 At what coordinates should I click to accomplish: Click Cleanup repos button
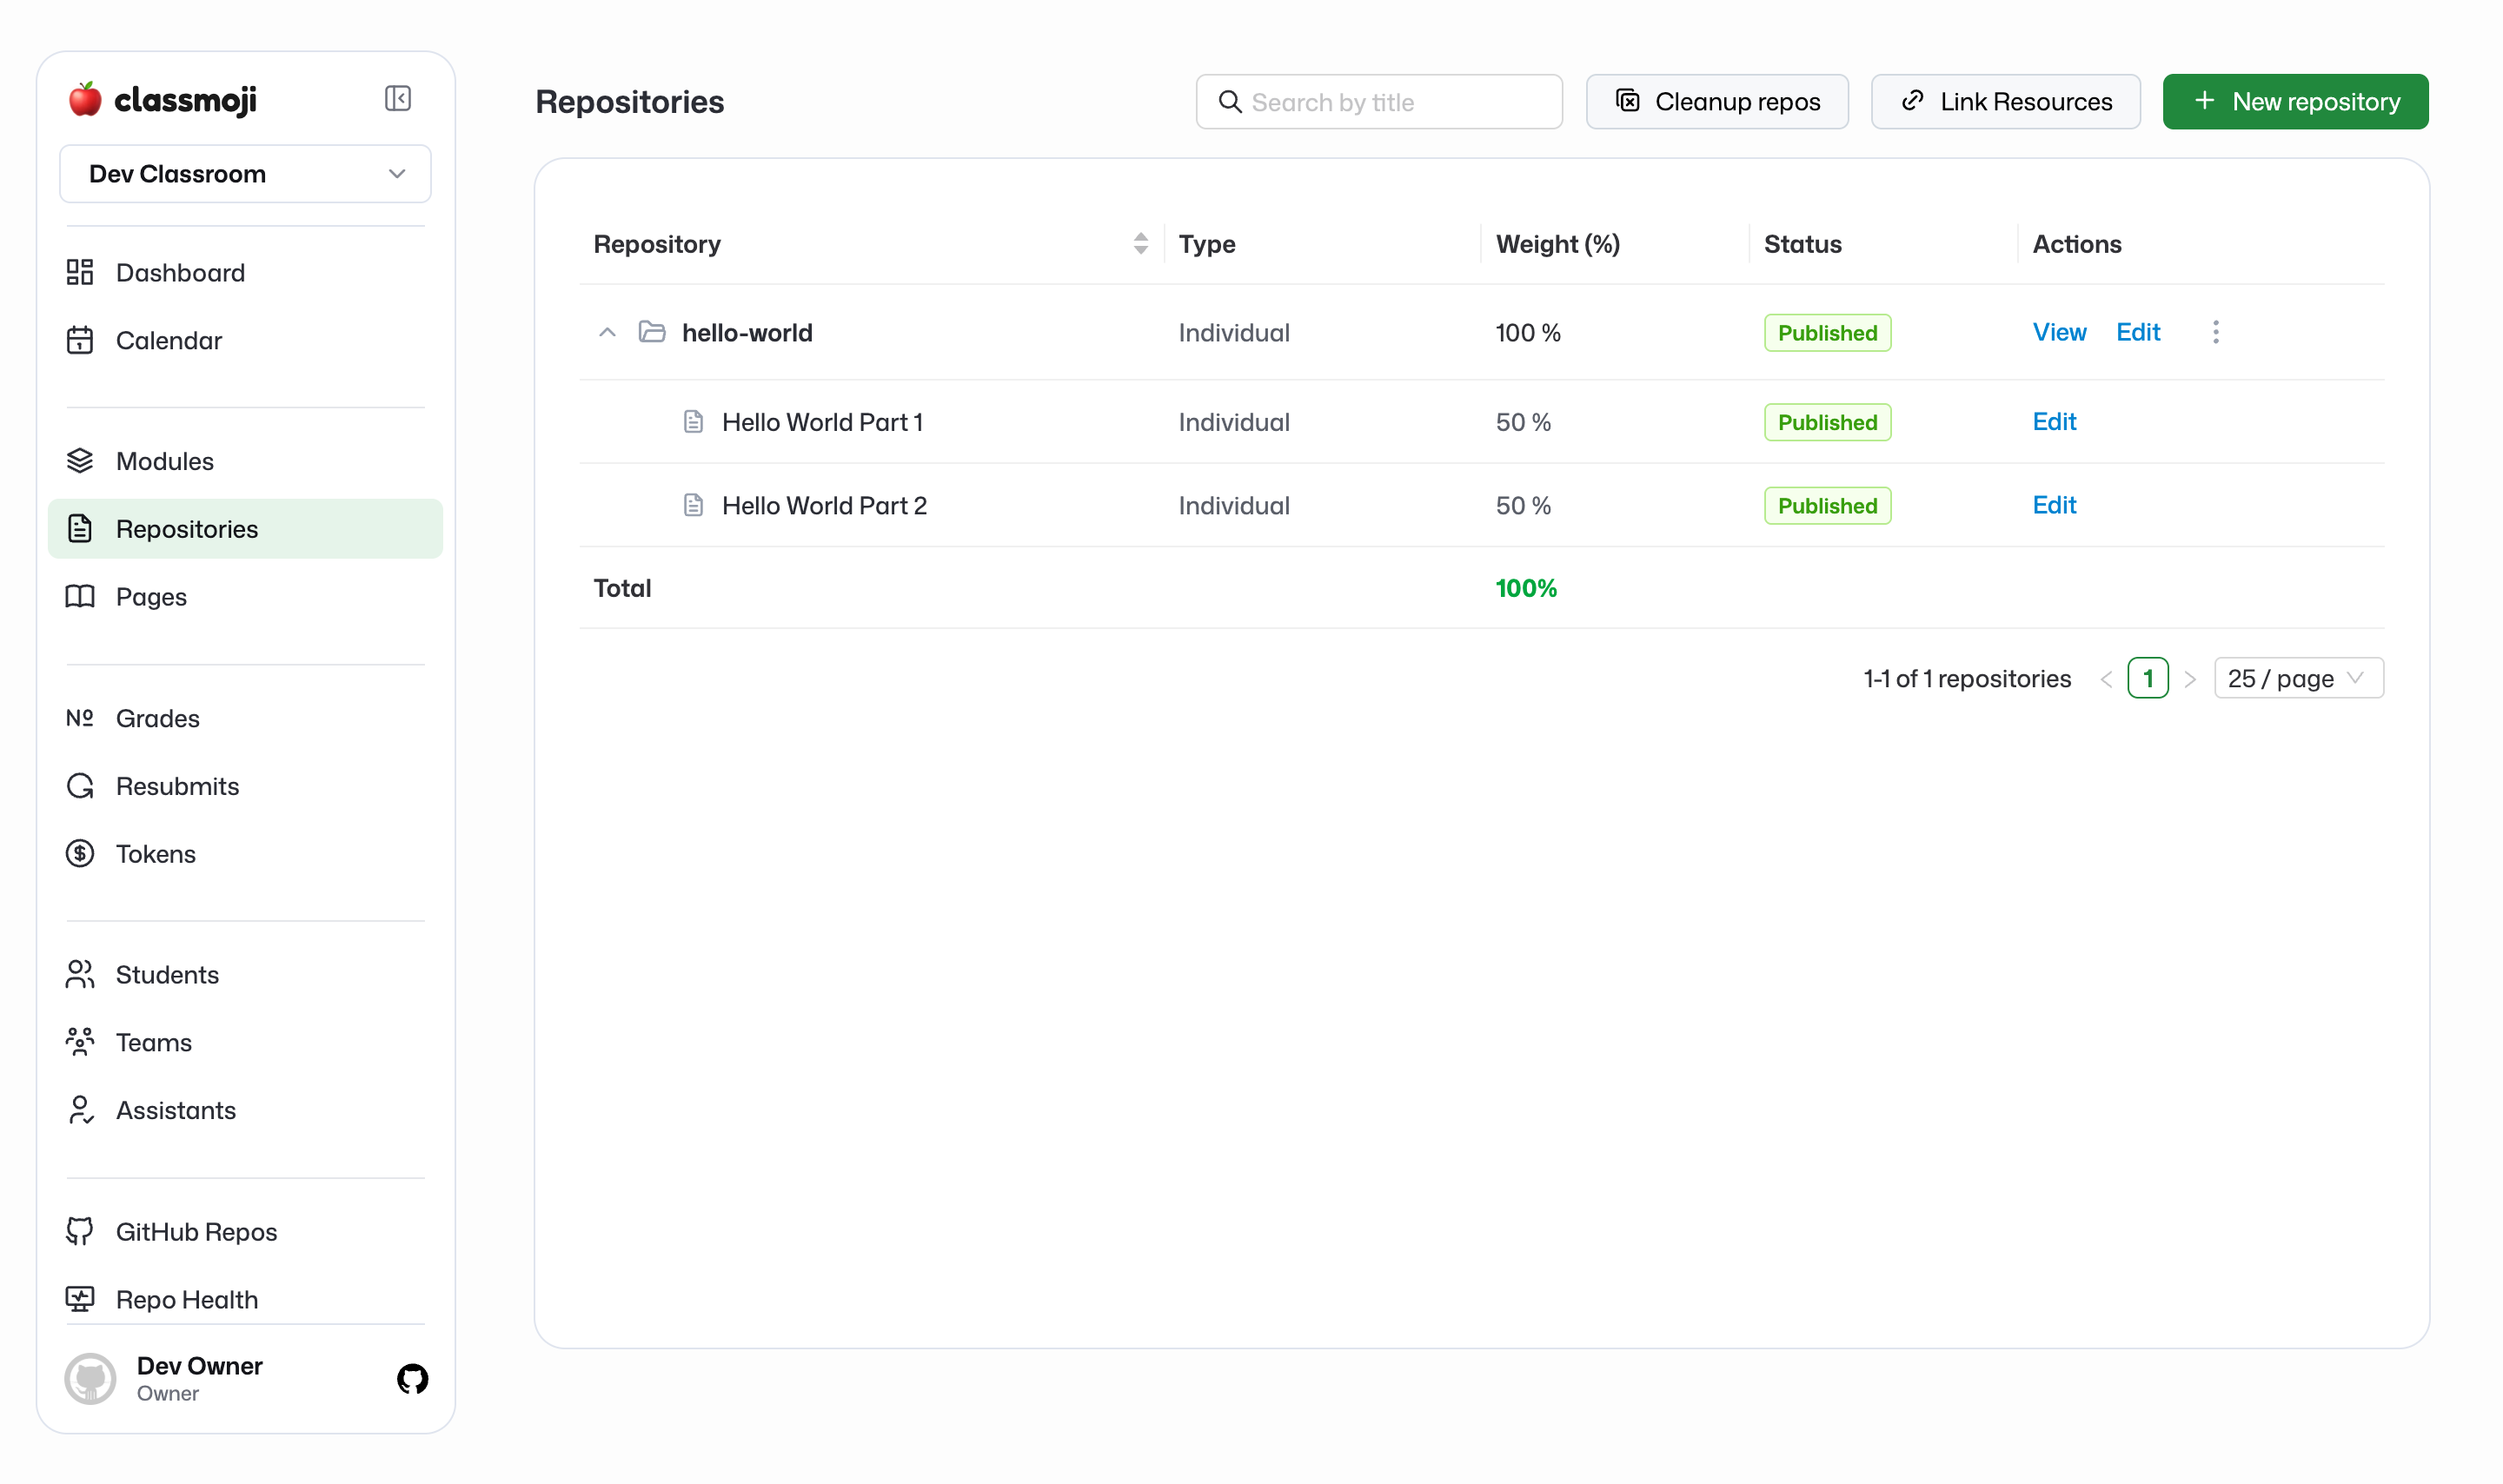pyautogui.click(x=1717, y=102)
